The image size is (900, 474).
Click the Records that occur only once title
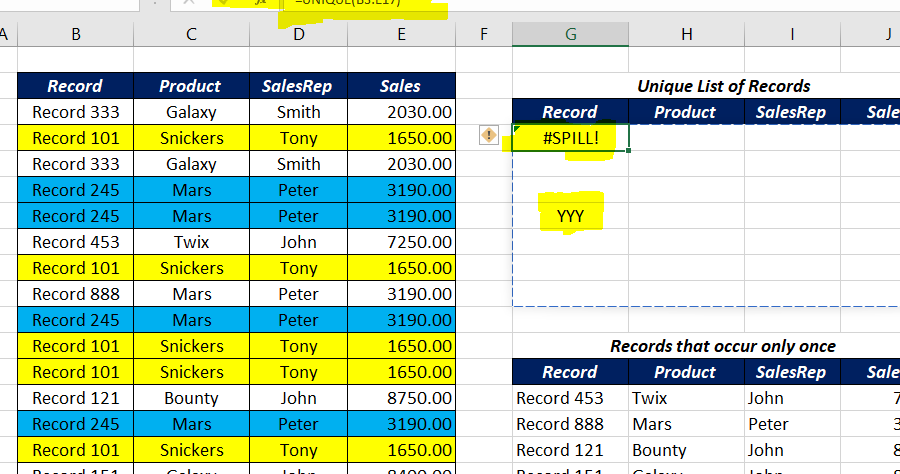723,346
